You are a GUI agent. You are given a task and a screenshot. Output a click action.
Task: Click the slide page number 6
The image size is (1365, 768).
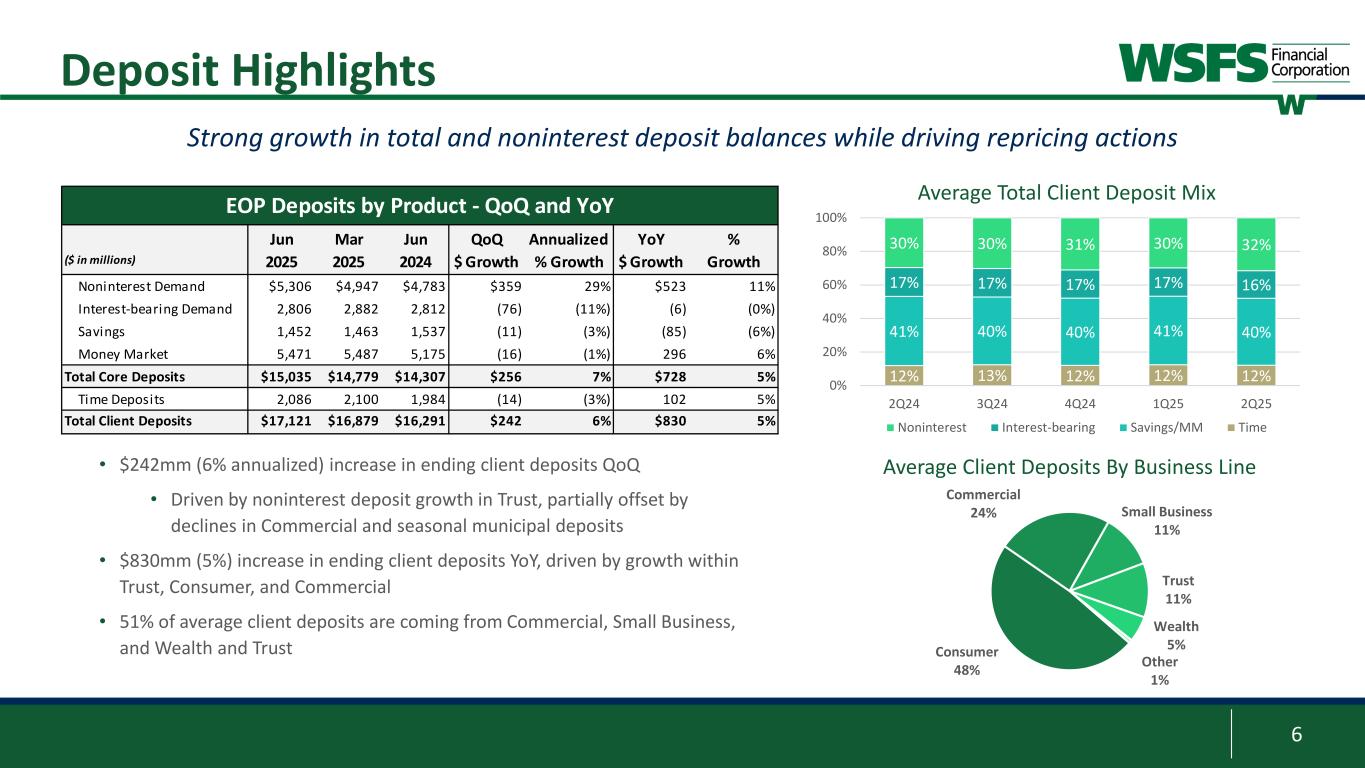point(1296,733)
